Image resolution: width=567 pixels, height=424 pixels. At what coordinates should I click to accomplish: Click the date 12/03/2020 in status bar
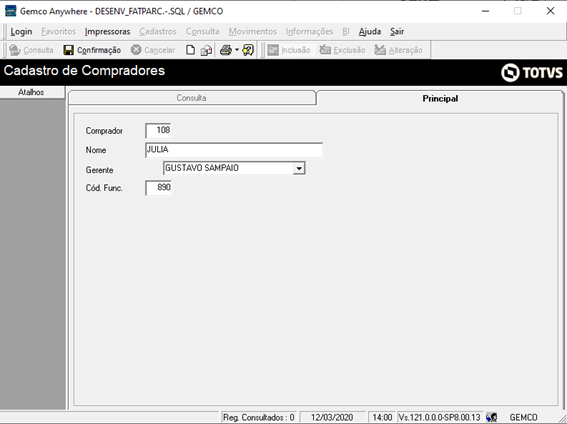point(332,417)
